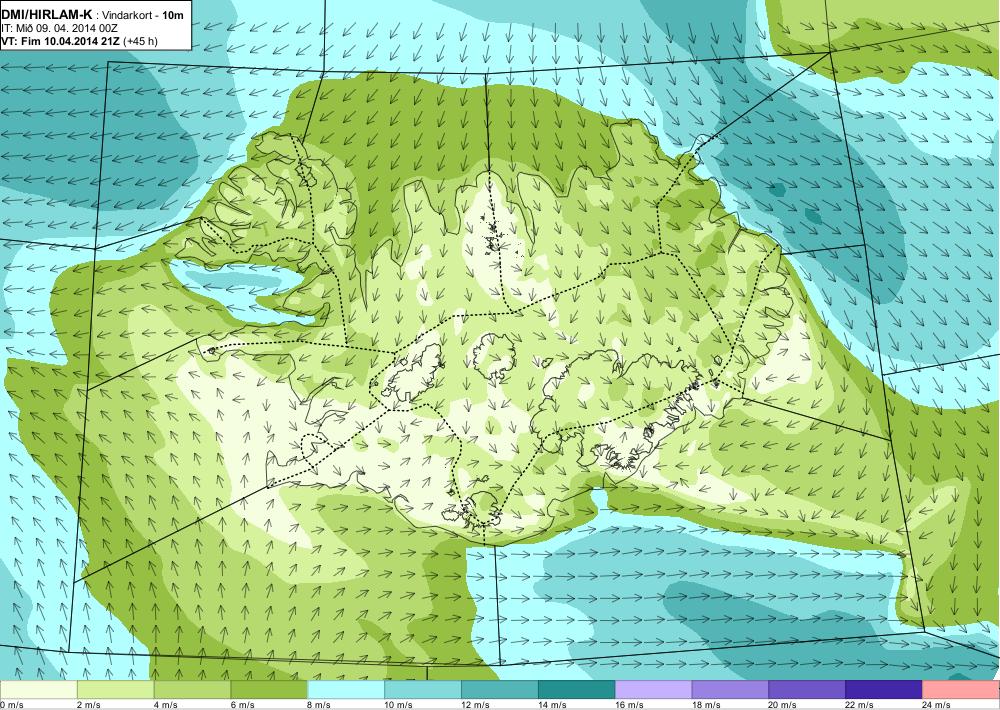1000x710 pixels.
Task: Click the '0 m/s' legend label
Action: 12,705
